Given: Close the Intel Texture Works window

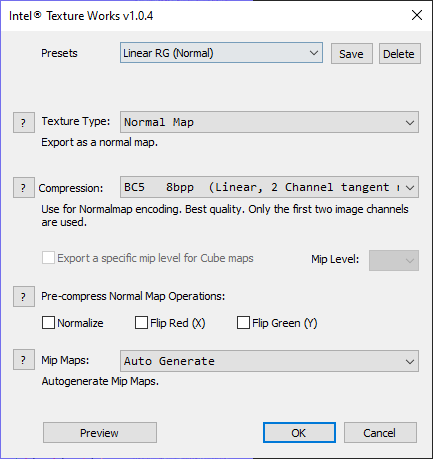Looking at the screenshot, I should point(417,15).
